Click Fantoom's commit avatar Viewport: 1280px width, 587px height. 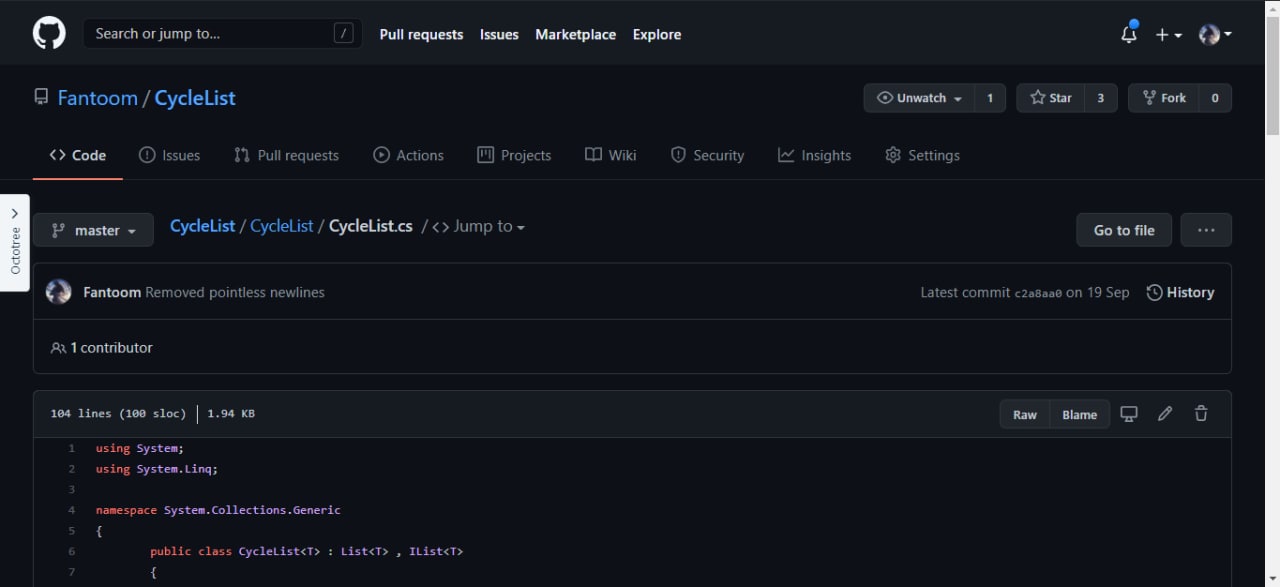pyautogui.click(x=58, y=292)
